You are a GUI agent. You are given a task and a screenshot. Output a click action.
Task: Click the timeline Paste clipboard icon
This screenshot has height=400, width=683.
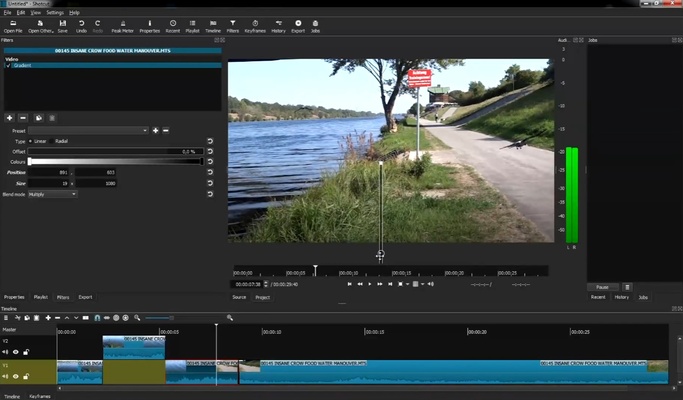coord(37,318)
